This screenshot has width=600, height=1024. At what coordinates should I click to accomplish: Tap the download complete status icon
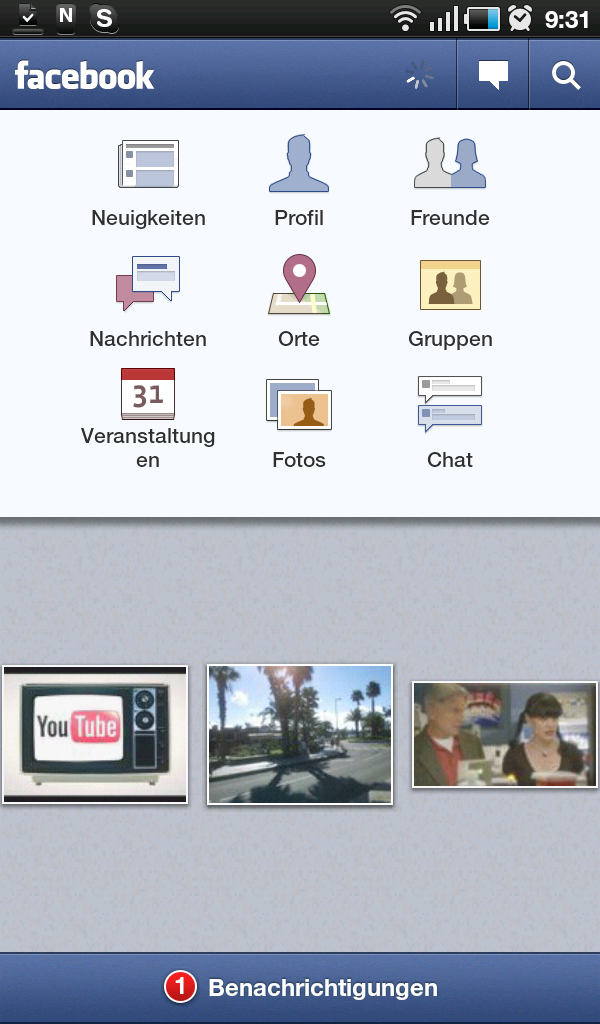click(x=28, y=18)
